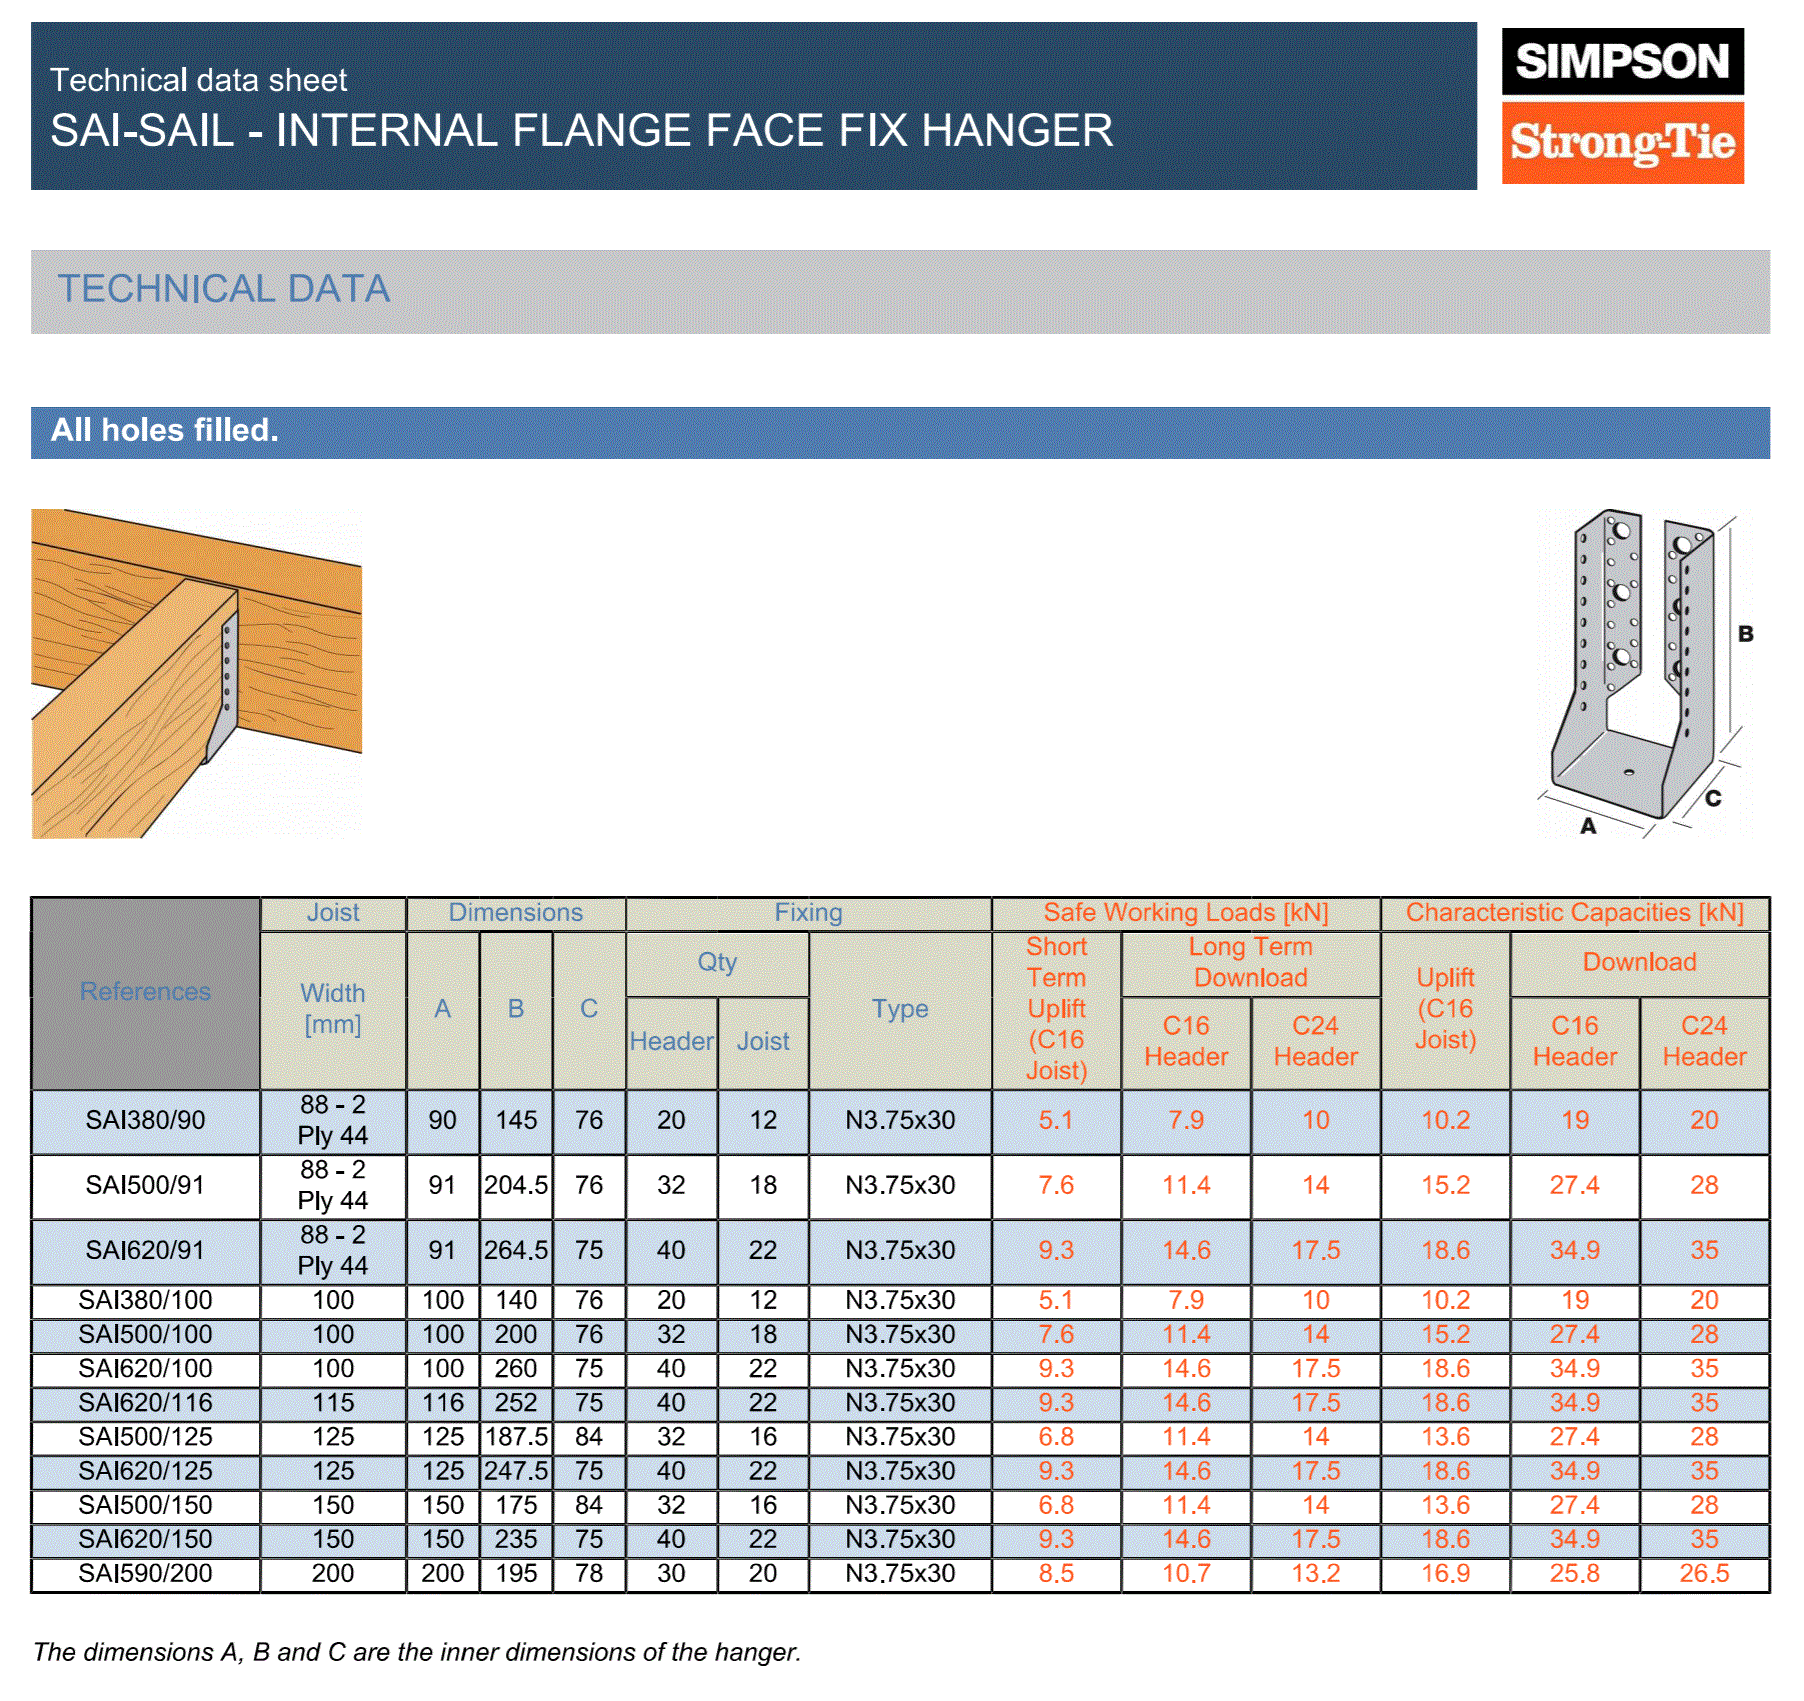Viewport: 1804px width, 1701px height.
Task: Click the Safe Working Loads [kN] header
Action: tap(1185, 913)
